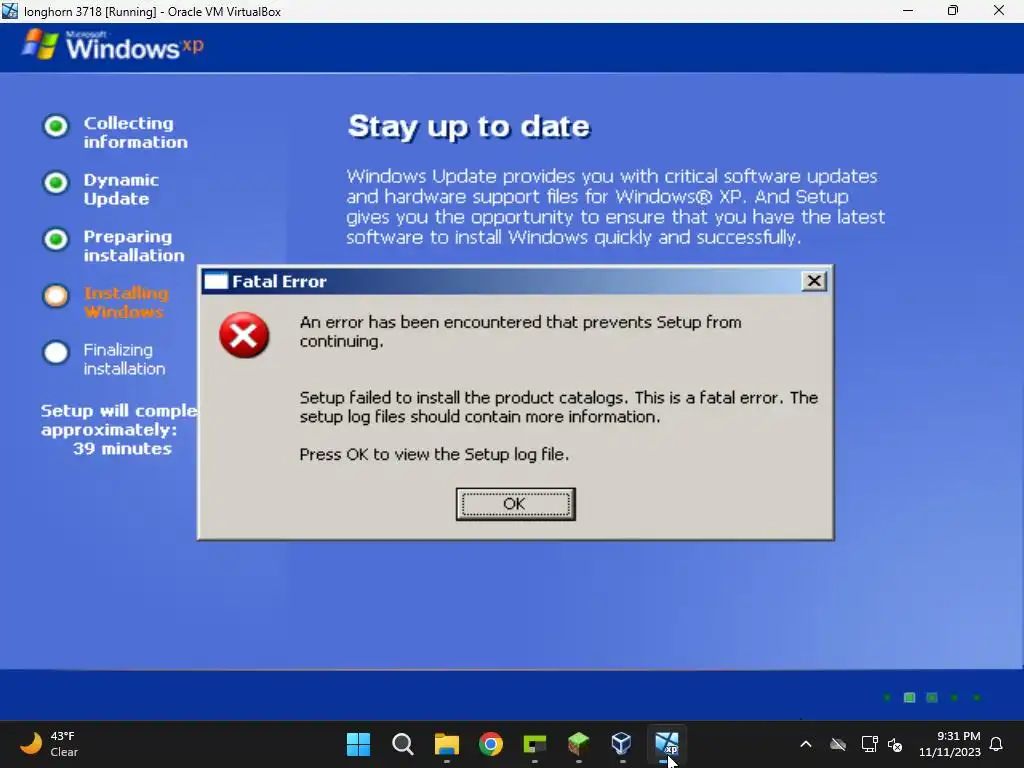Viewport: 1024px width, 768px height.
Task: Minimize the VirtualBox window
Action: (908, 11)
